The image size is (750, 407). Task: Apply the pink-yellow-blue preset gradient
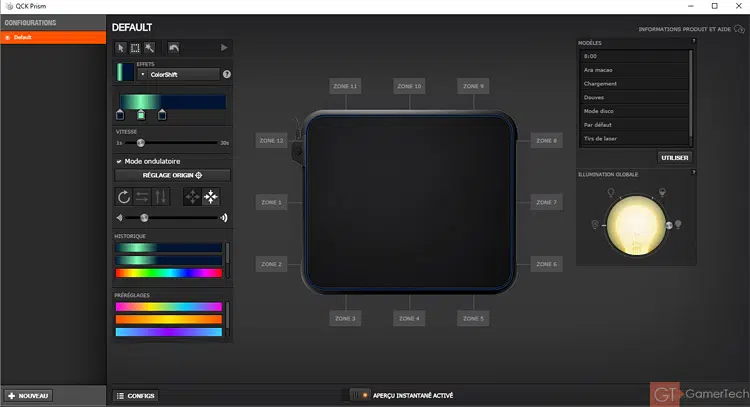(169, 307)
